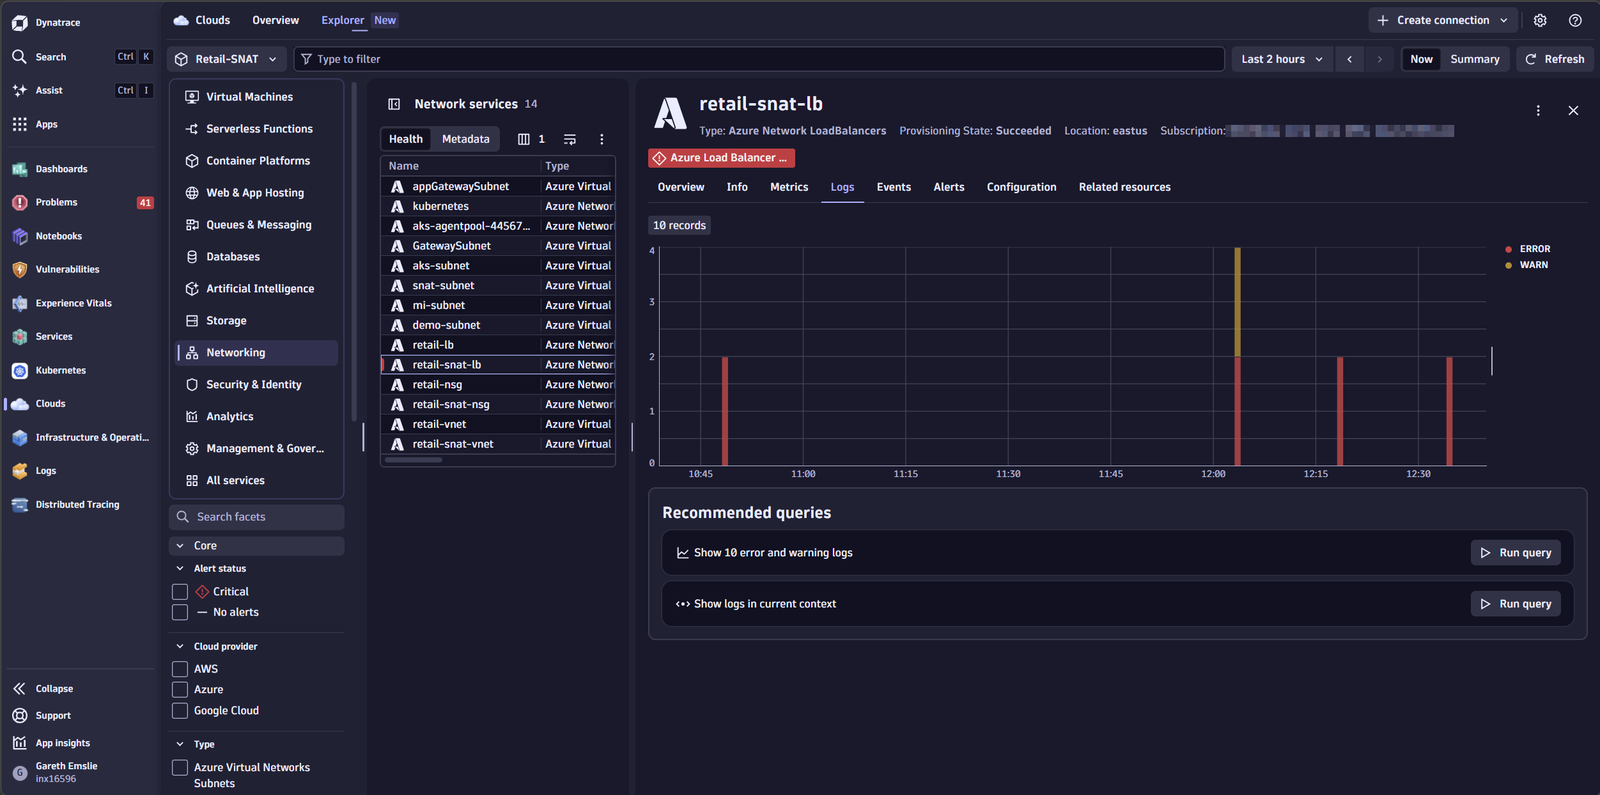Viewport: 1600px width, 795px height.
Task: Click the 12:00 log bar in chart
Action: [1238, 356]
